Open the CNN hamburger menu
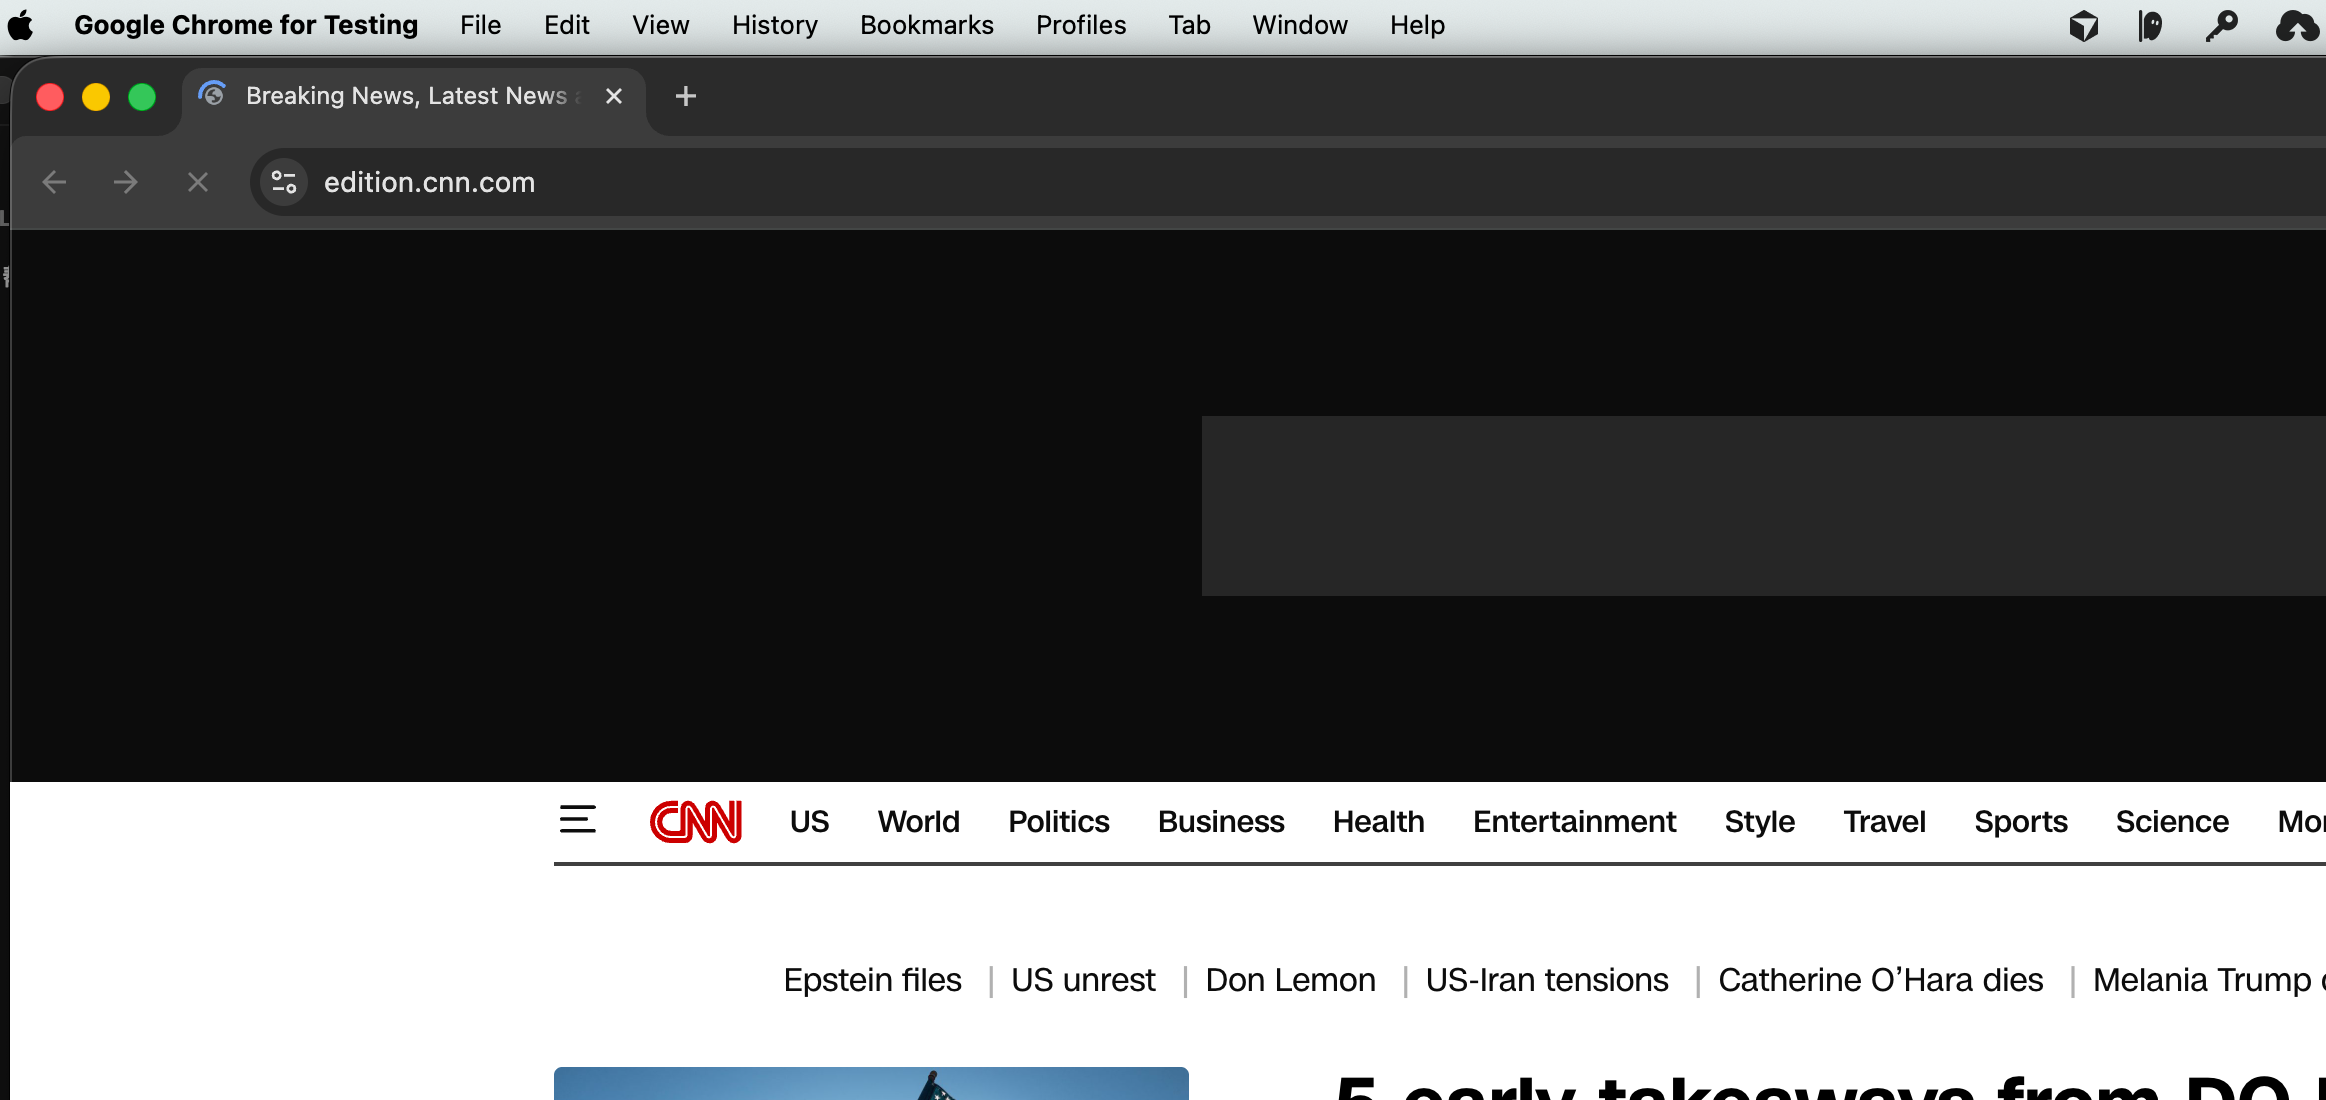Screen dimensions: 2326x1100 (x=577, y=820)
